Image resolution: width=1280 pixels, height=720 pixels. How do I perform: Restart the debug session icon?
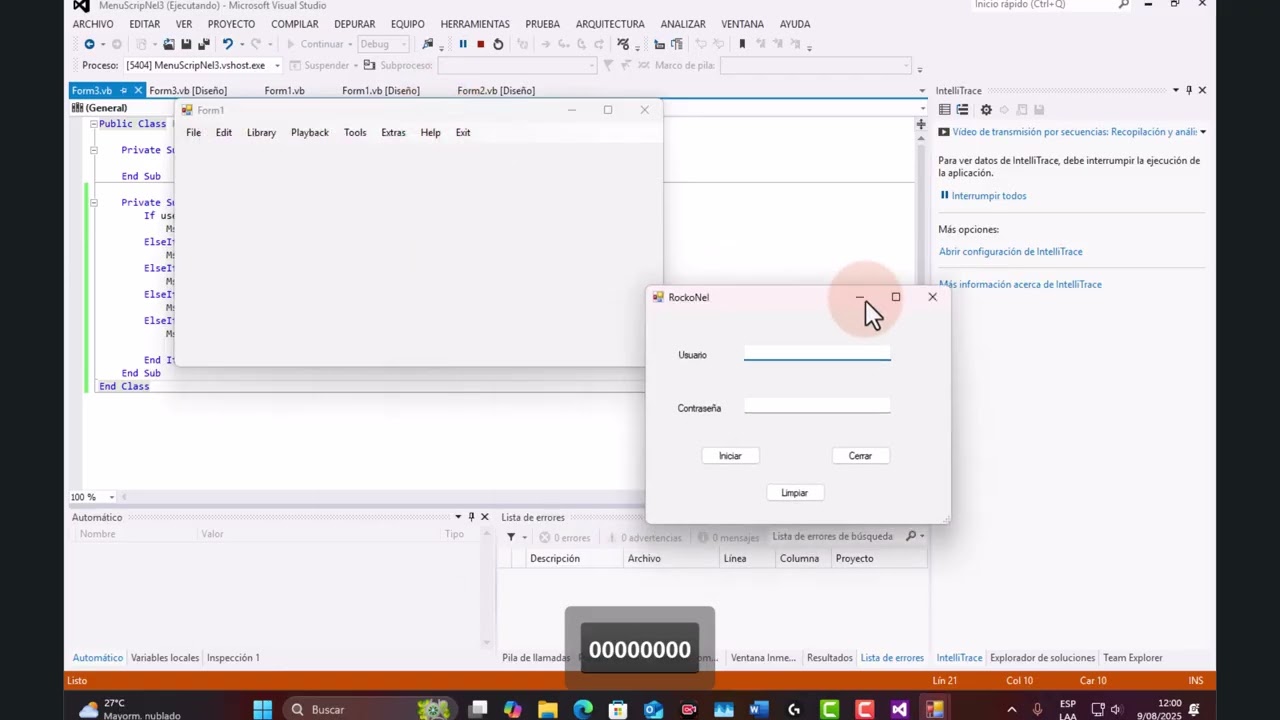click(x=498, y=44)
